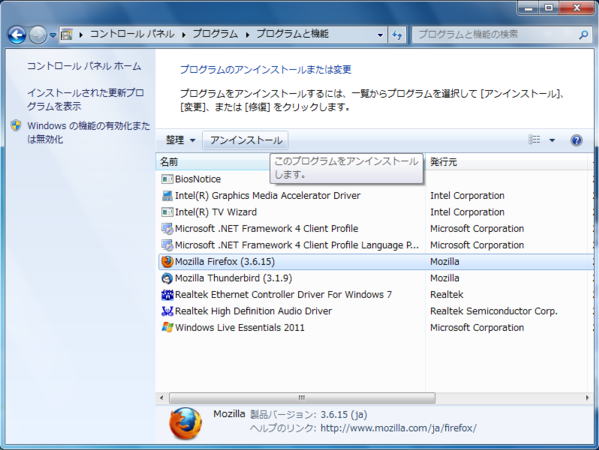Select .NET Framework 4 Client Profile Language P...

pyautogui.click(x=297, y=245)
